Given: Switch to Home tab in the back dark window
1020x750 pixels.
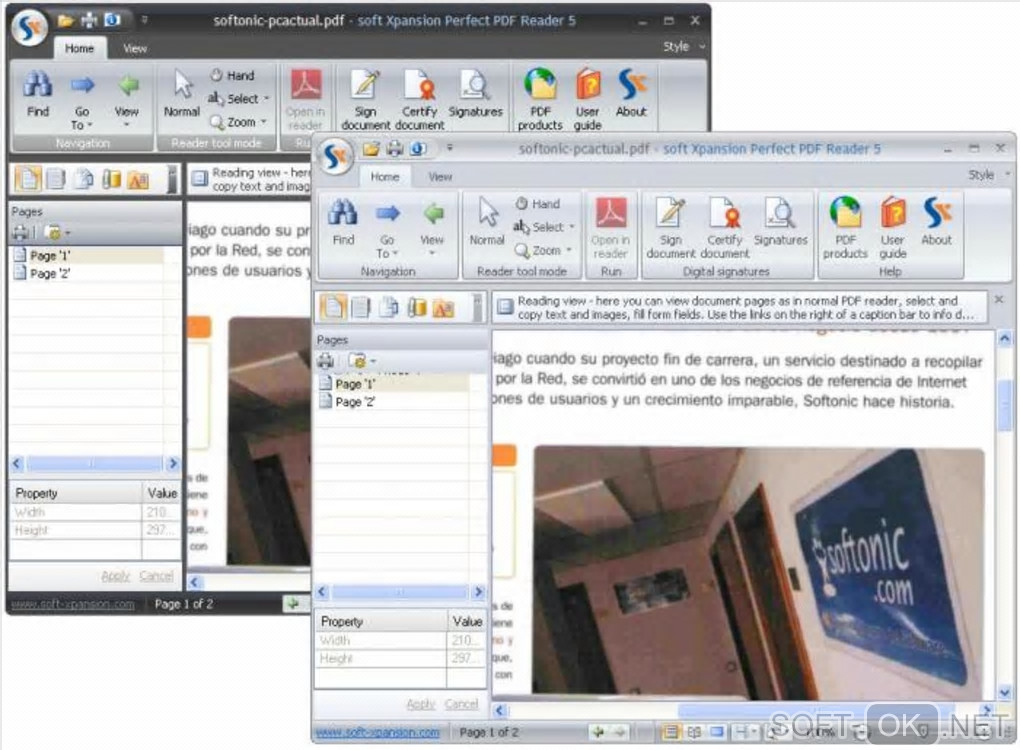Looking at the screenshot, I should click(x=79, y=48).
